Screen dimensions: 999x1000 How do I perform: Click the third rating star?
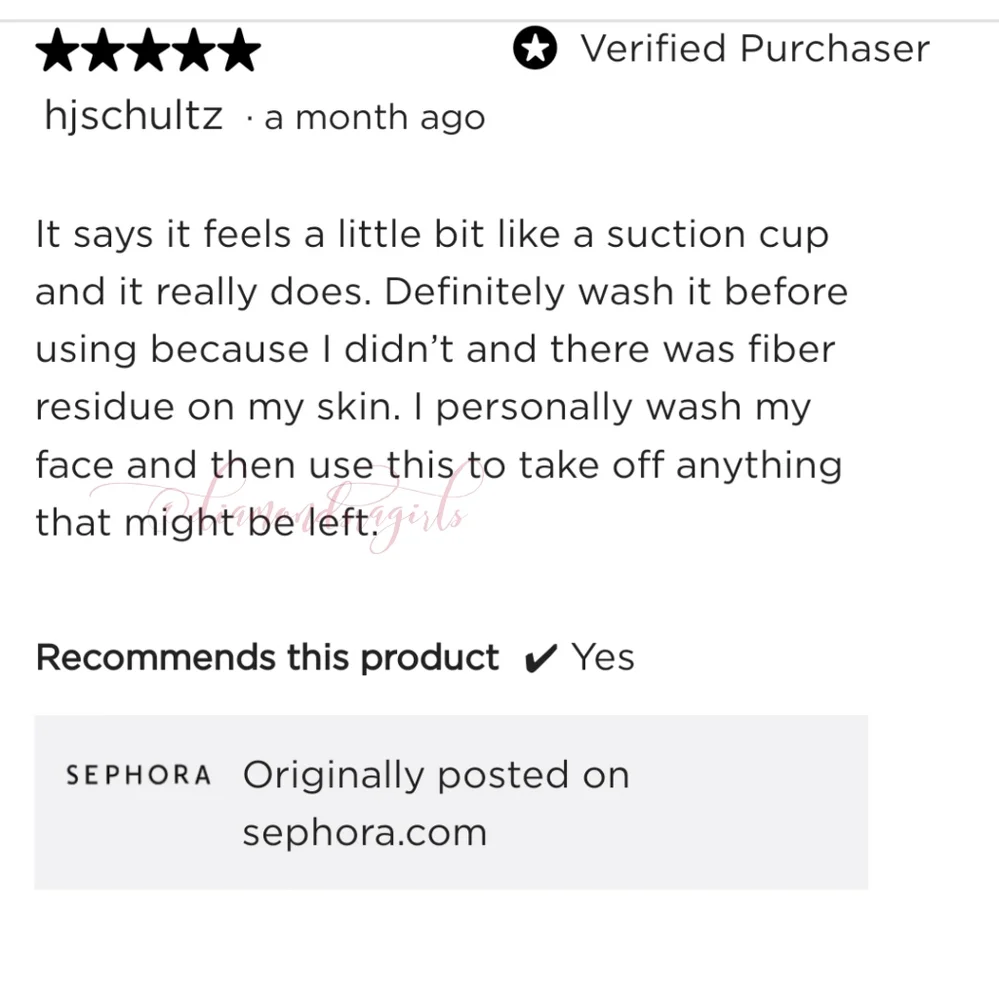tap(148, 50)
